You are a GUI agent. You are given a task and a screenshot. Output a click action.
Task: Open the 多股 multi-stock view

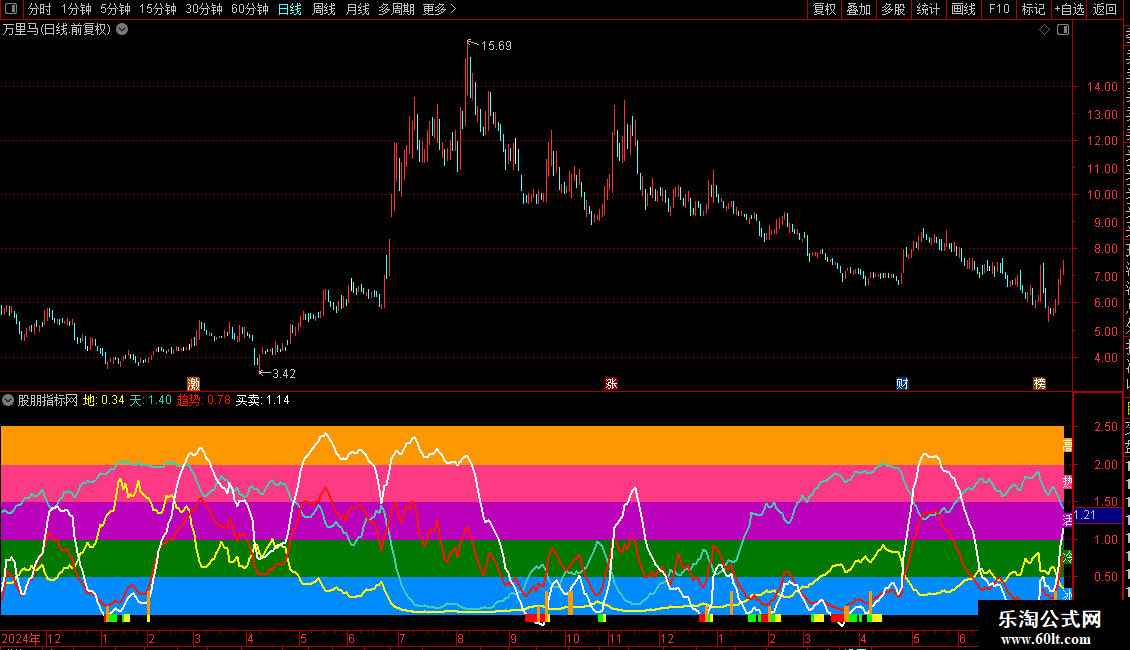coord(894,9)
